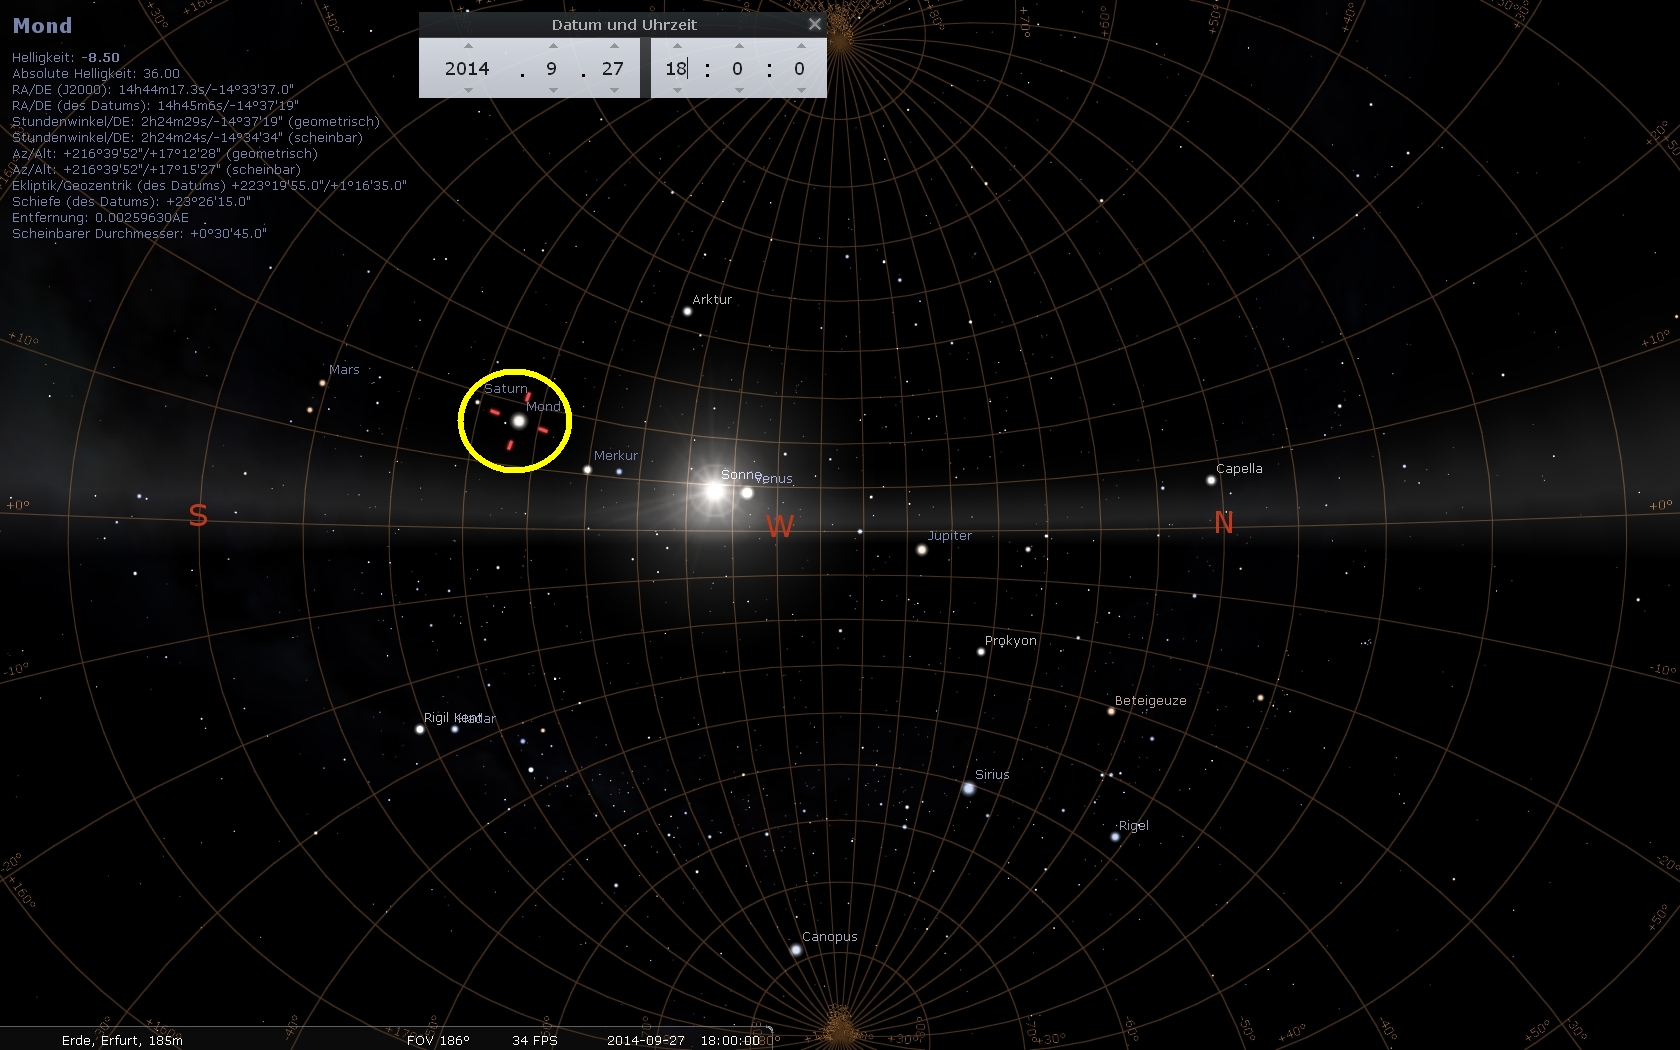1680x1050 pixels.
Task: Click the "RA/DE (J2000)" info line
Action: pos(153,89)
